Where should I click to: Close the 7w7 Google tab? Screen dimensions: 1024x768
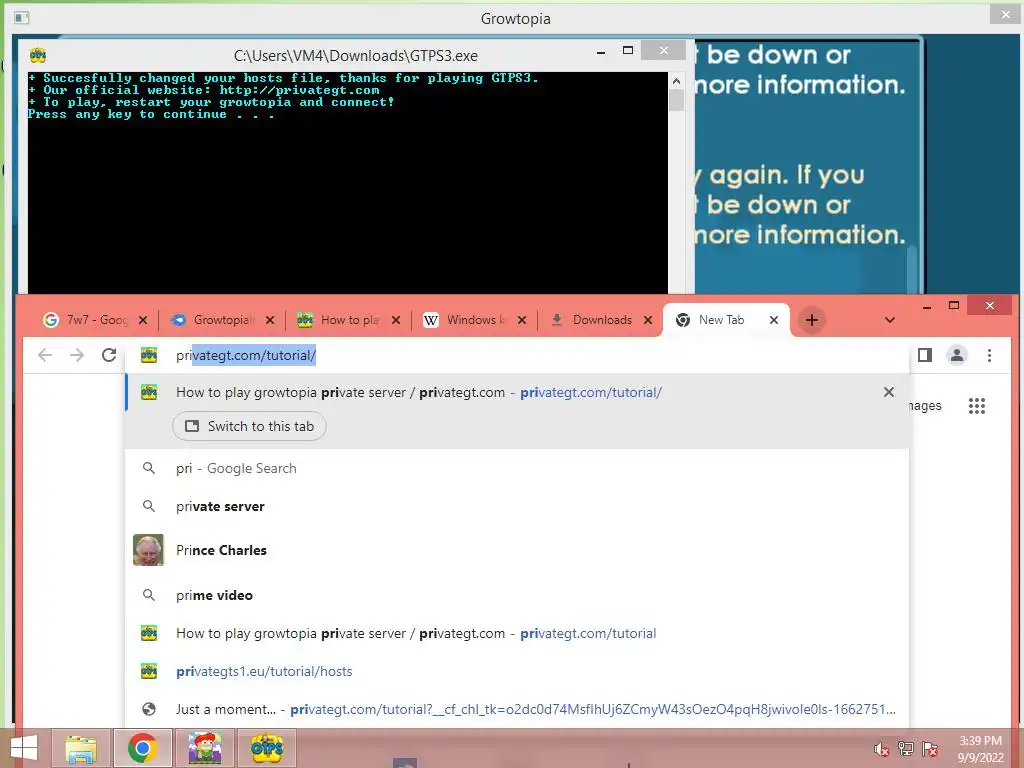click(143, 320)
